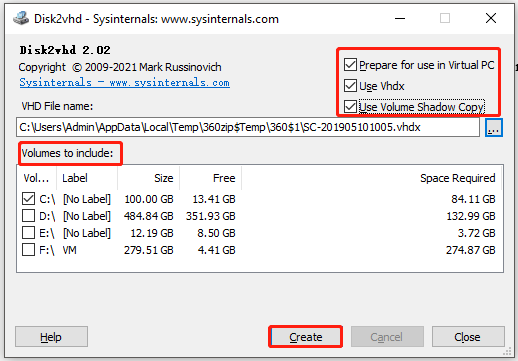This screenshot has height=361, width=518.
Task: Sort by the Label column header
Action: pos(87,178)
